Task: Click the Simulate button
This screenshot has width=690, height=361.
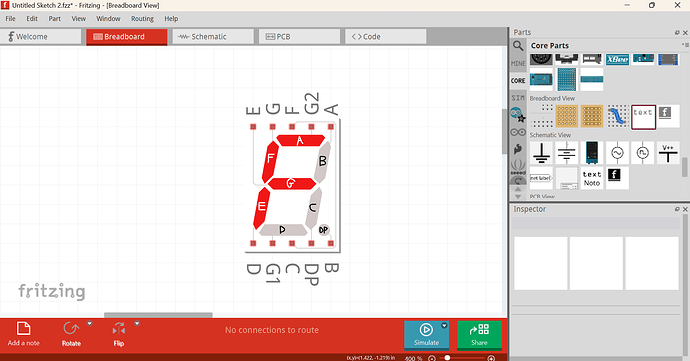Action: (426, 335)
